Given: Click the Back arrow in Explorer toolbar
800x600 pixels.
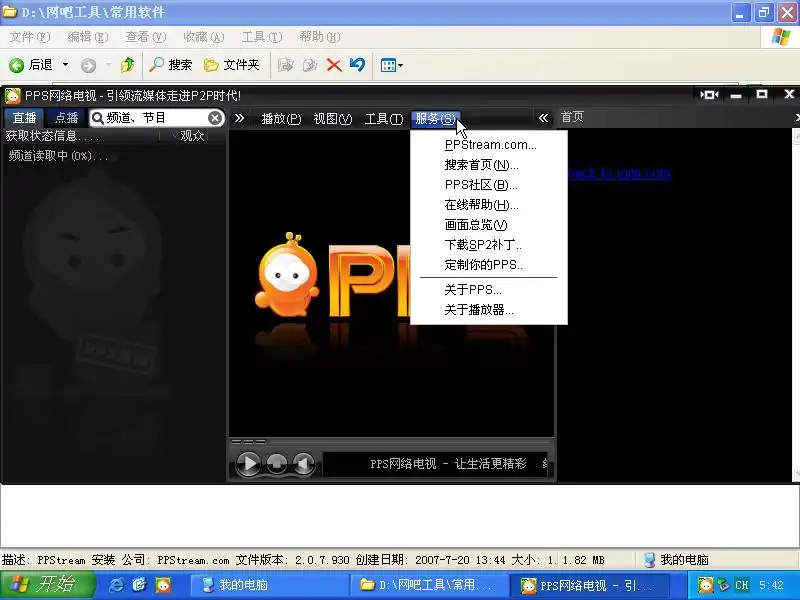Looking at the screenshot, I should (x=16, y=65).
